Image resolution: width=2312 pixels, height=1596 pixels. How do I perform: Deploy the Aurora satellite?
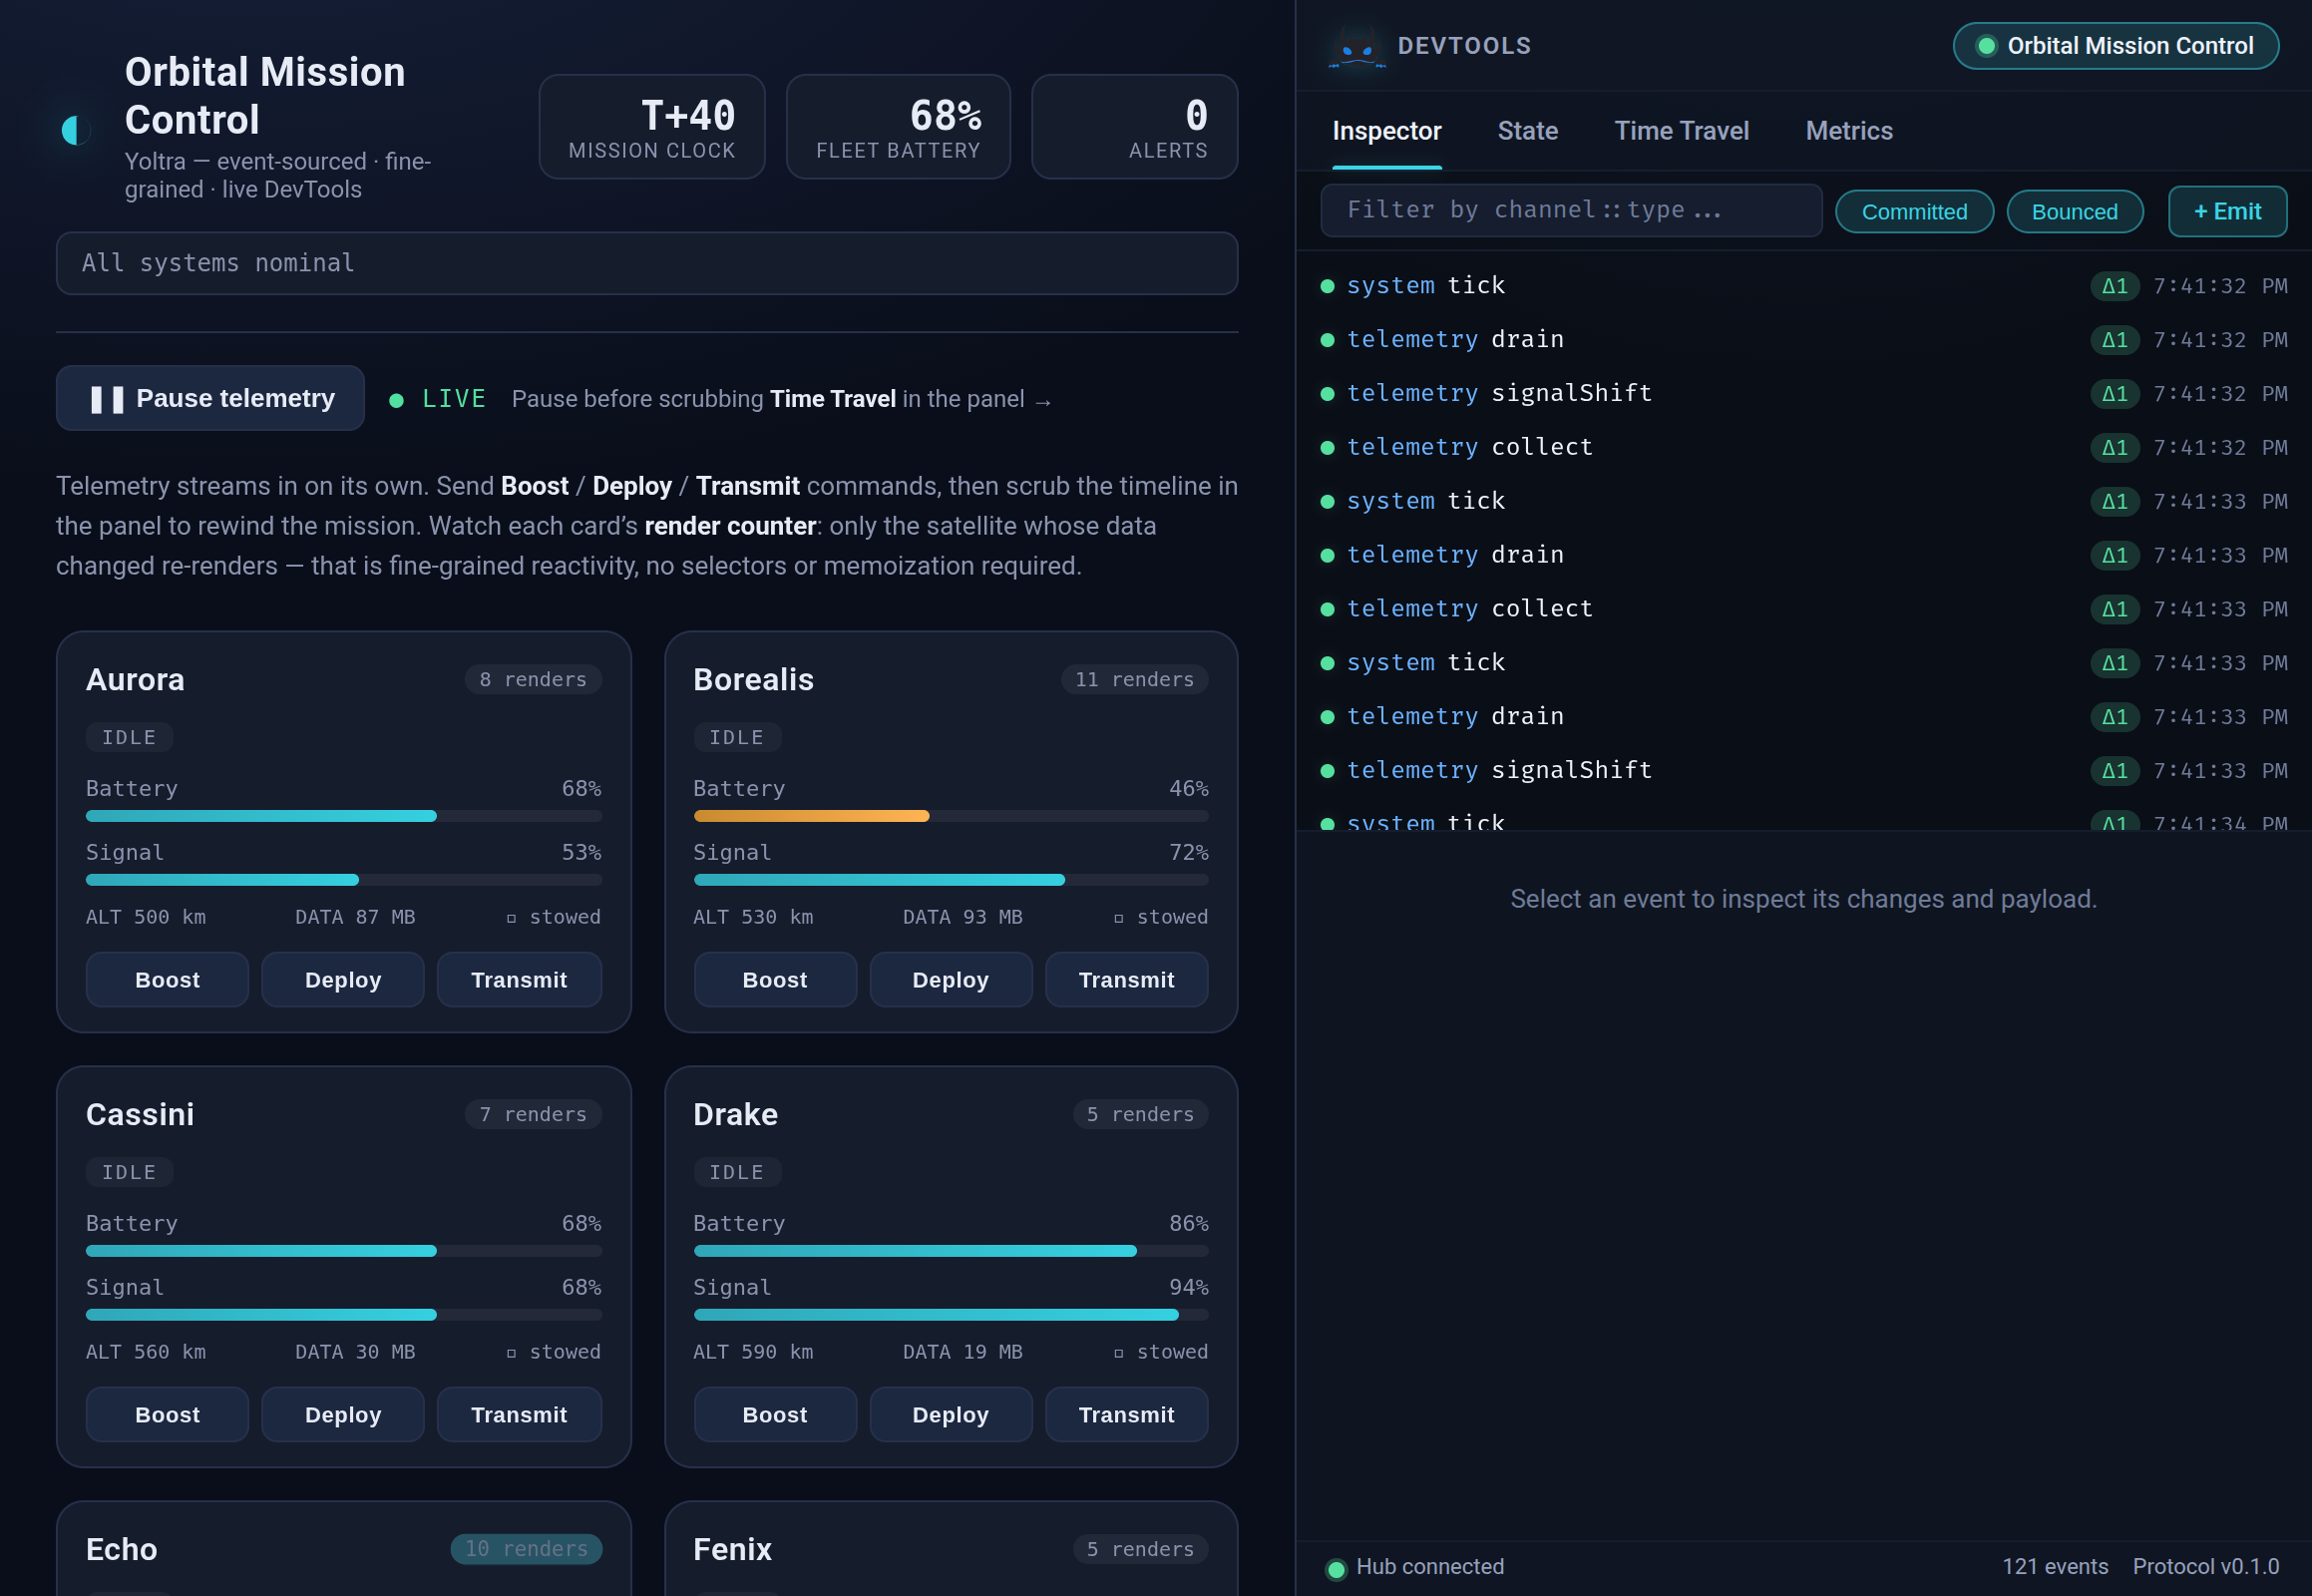pyautogui.click(x=343, y=979)
